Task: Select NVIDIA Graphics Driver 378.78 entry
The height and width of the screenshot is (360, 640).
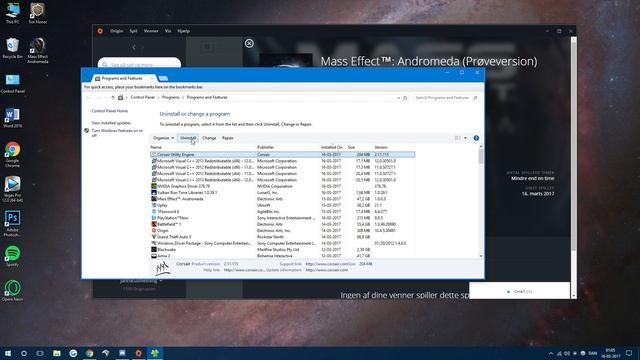Action: click(x=282, y=186)
